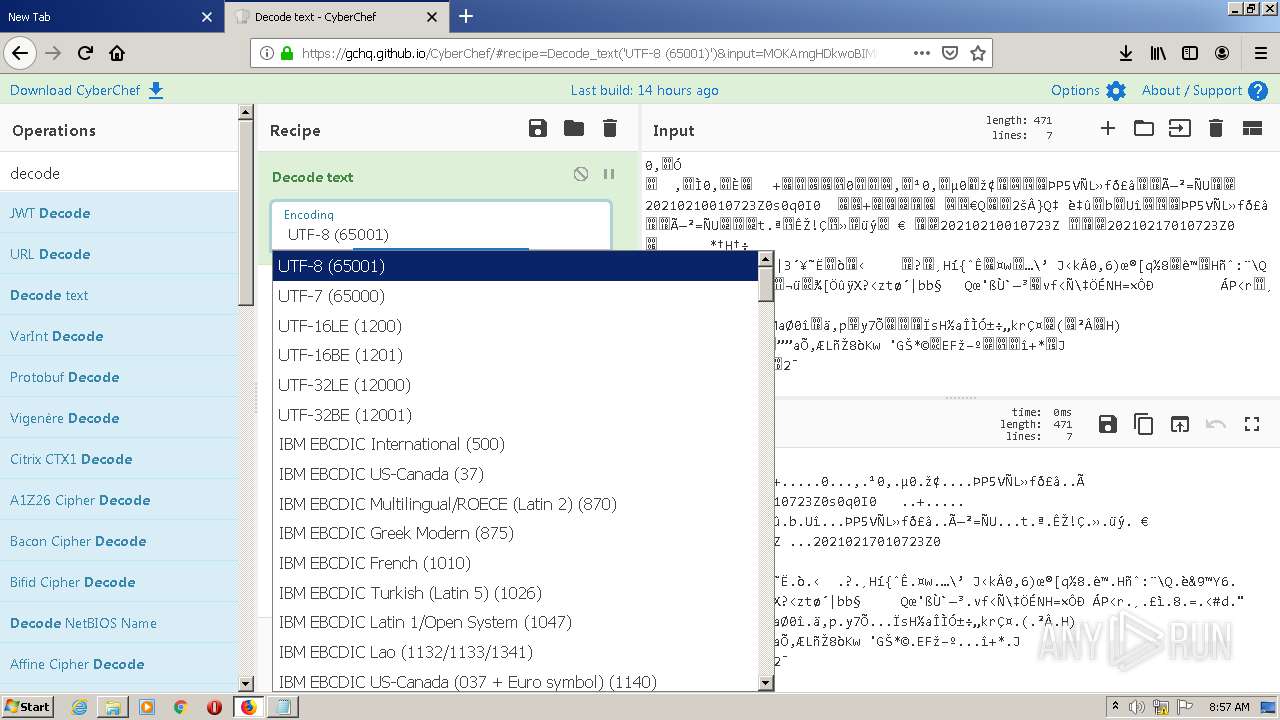1280x720 pixels.
Task: Click the operations search field
Action: pyautogui.click(x=119, y=173)
